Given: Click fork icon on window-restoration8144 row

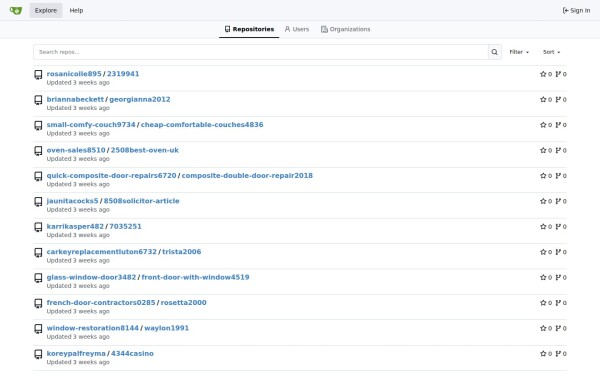Looking at the screenshot, I should (558, 328).
